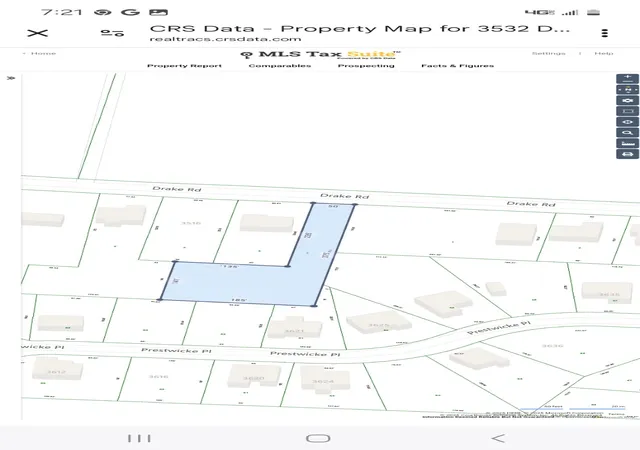Viewport: 640px width, 450px height.
Task: Select the highlighted blue parcel on map
Action: (x=245, y=284)
